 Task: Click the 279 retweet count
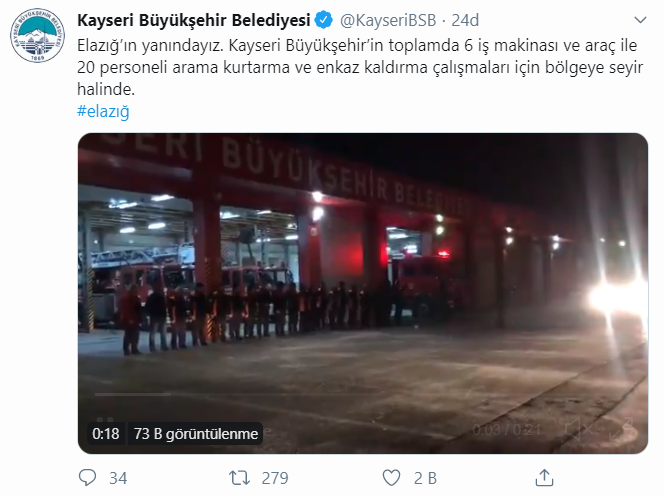[275, 478]
